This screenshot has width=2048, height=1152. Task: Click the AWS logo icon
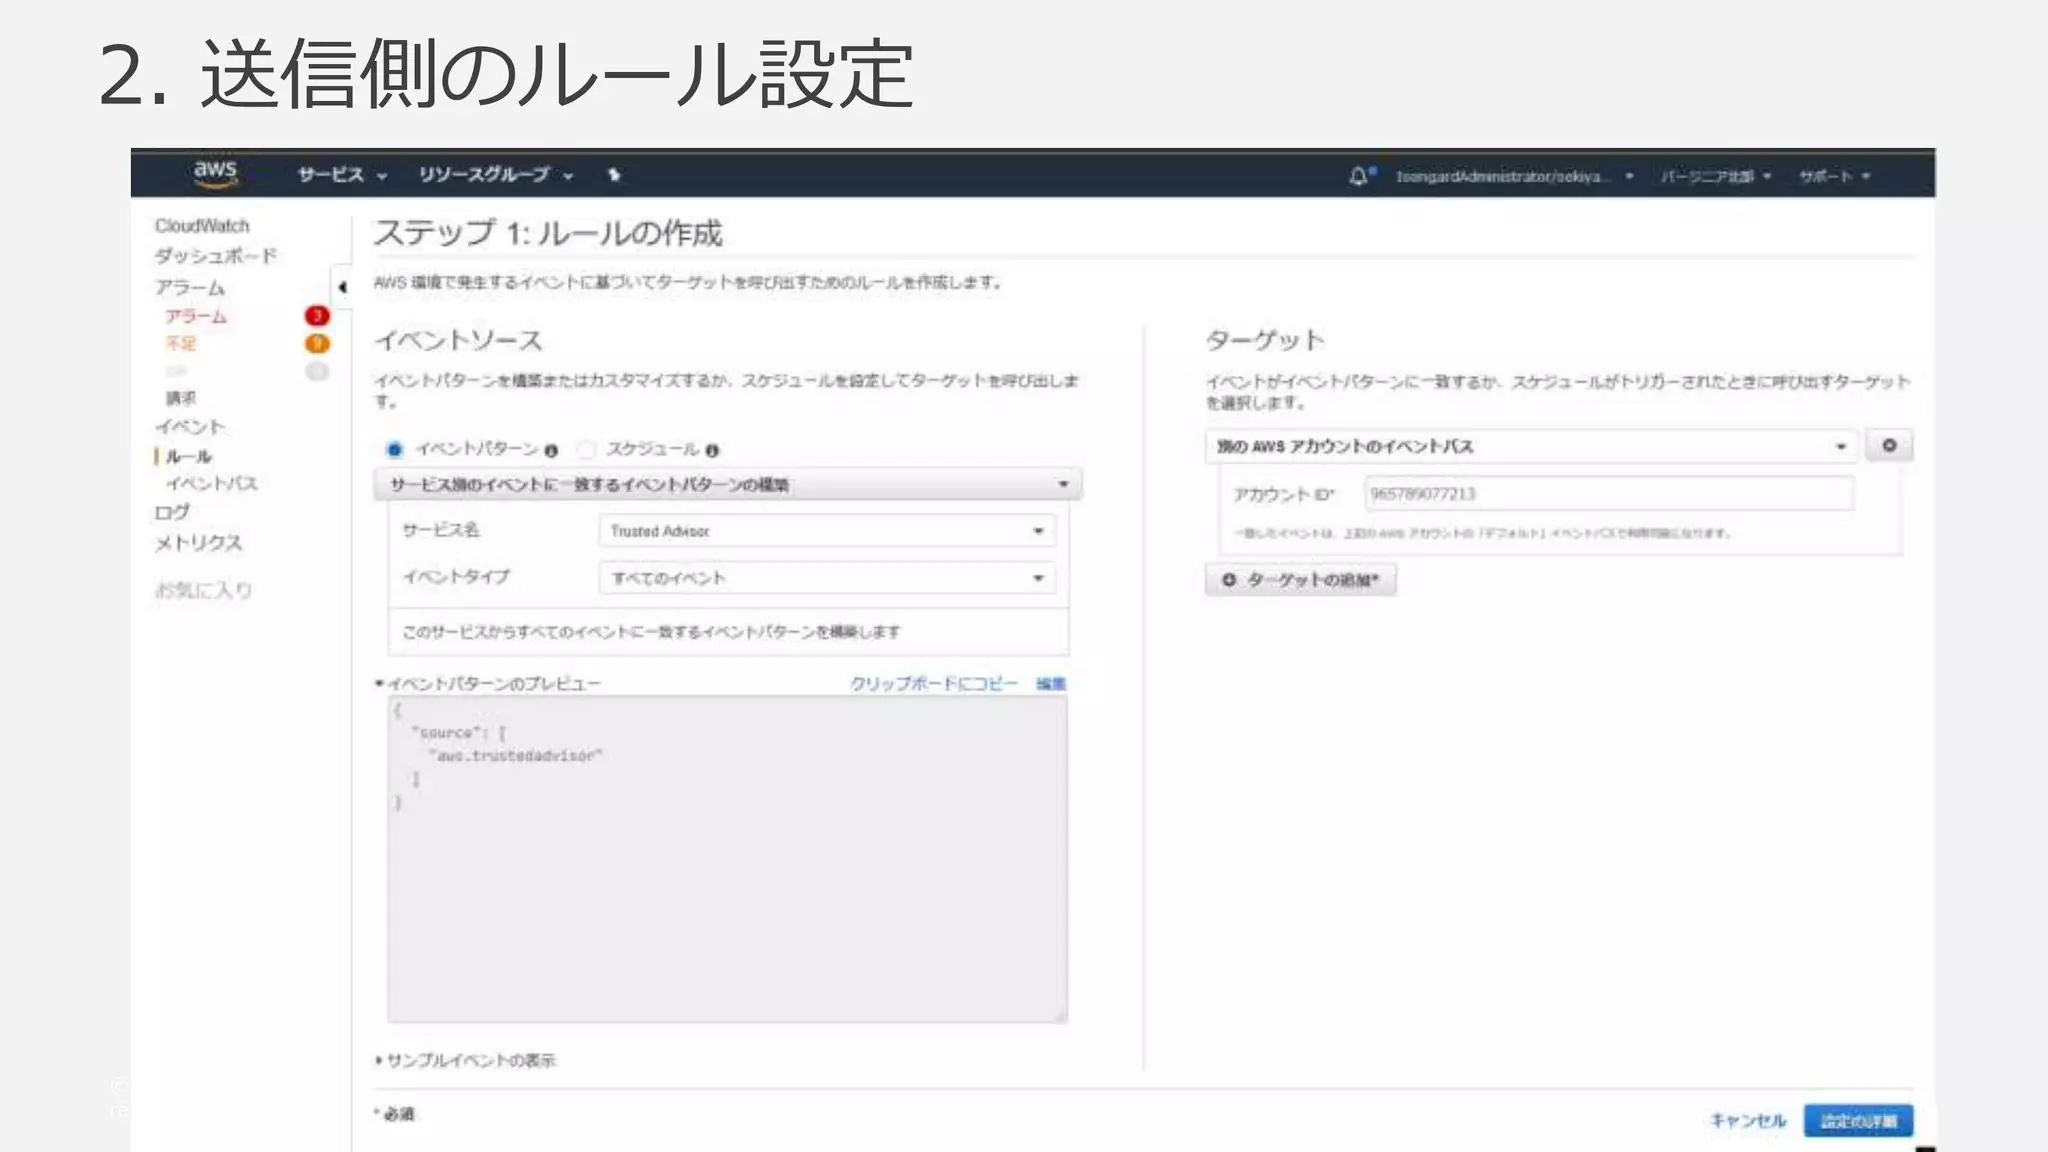click(215, 173)
